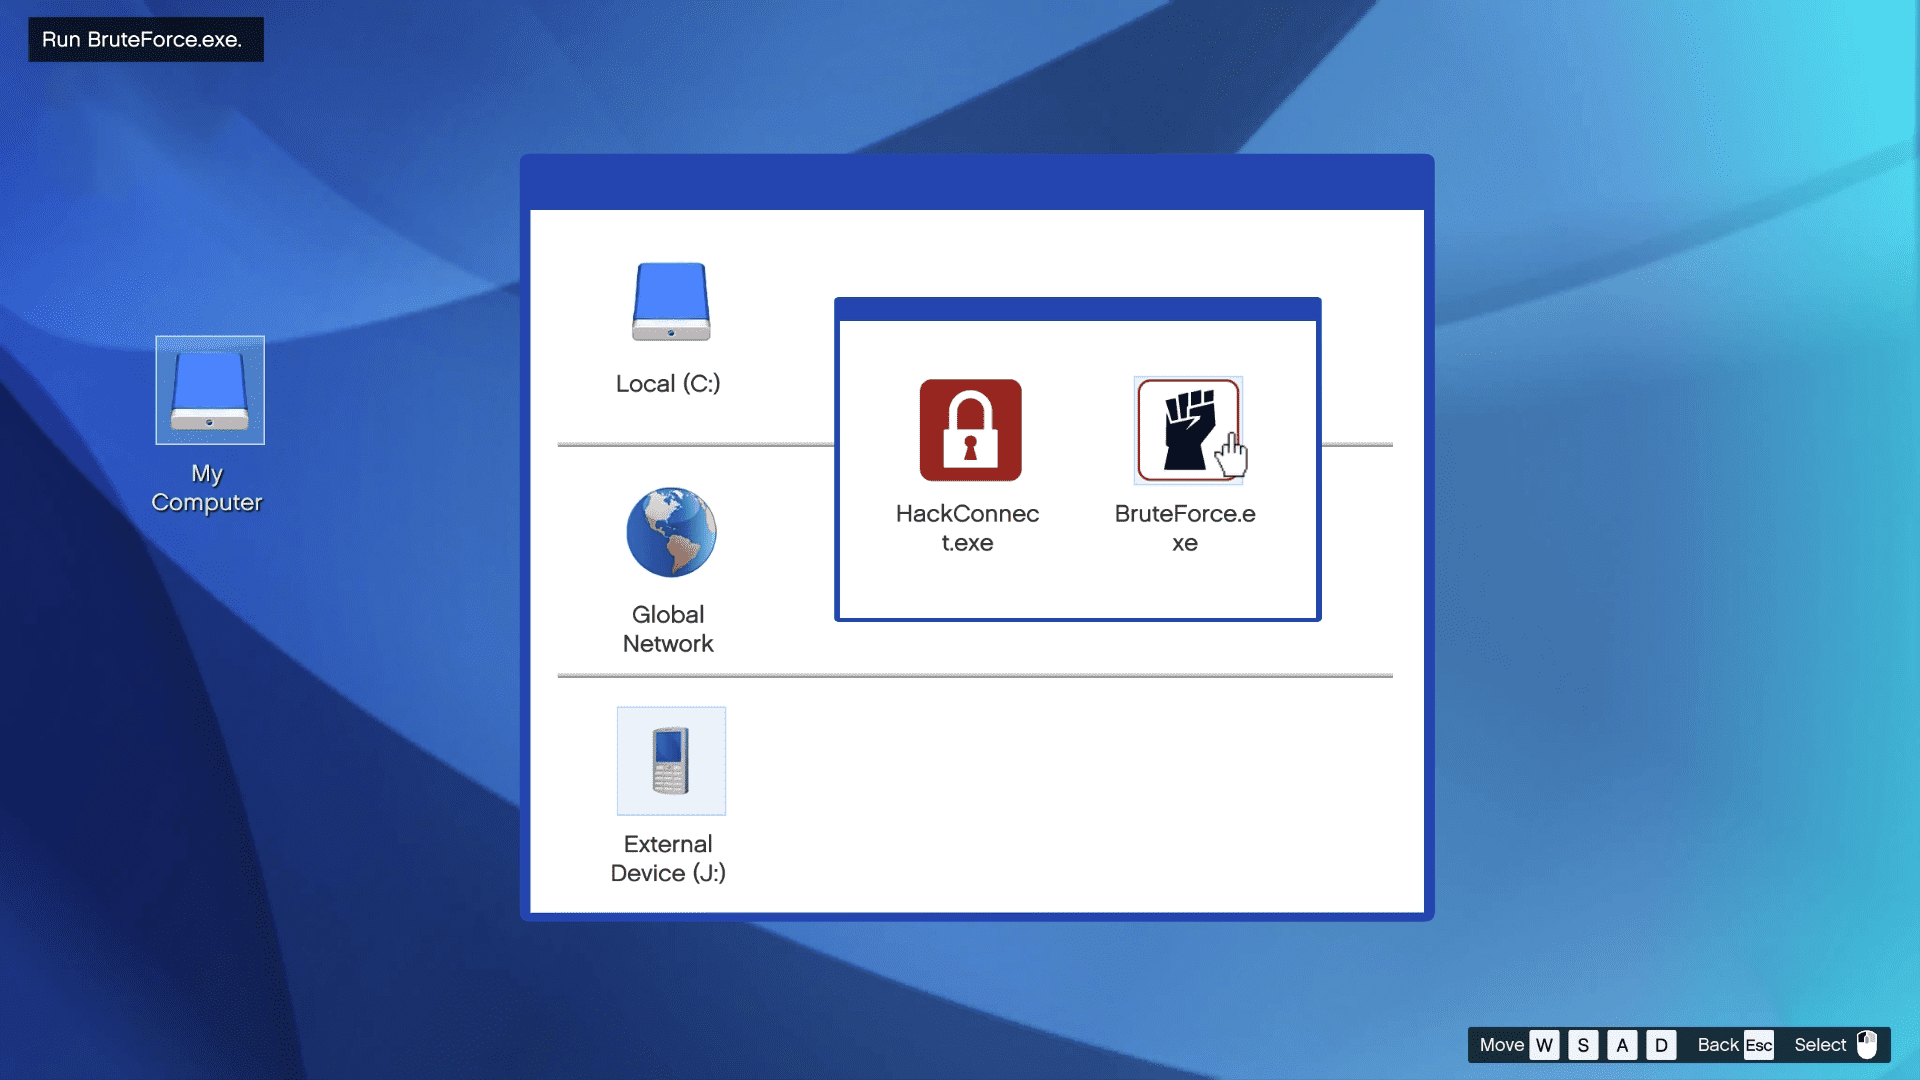Click the Global Network text label

[668, 629]
